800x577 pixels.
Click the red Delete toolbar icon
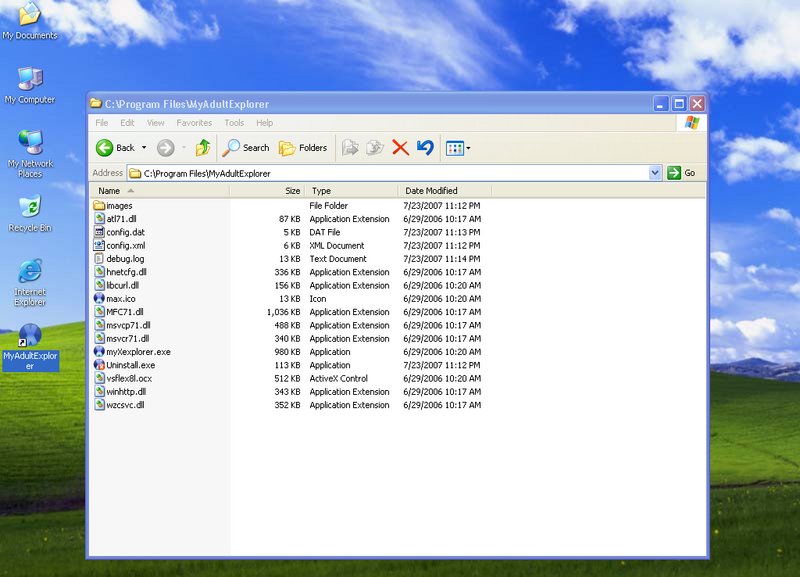point(401,148)
